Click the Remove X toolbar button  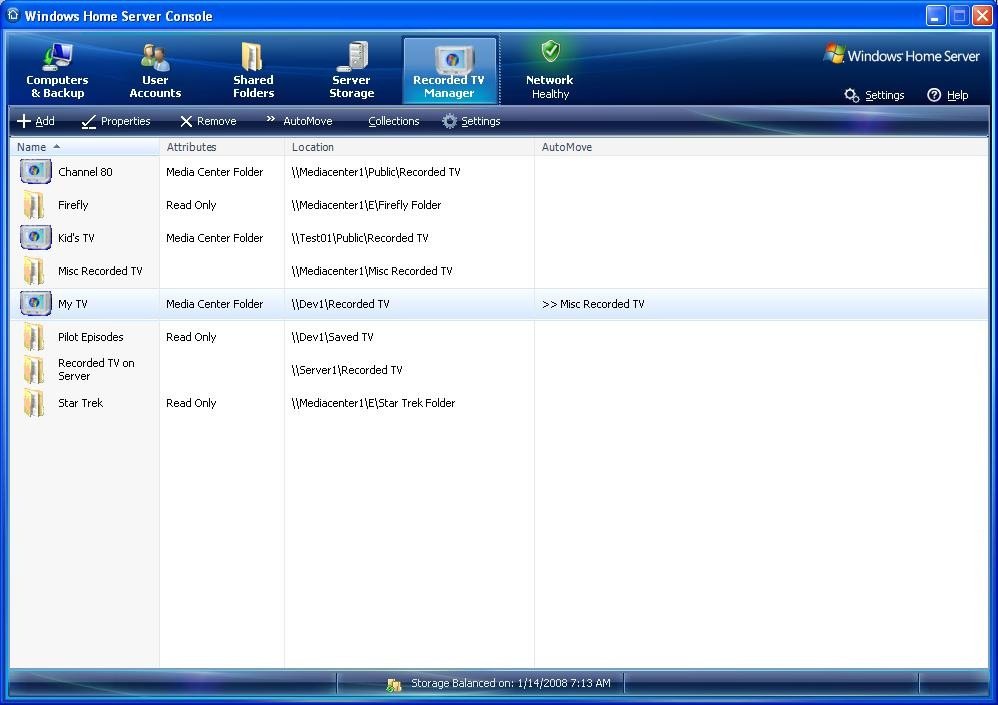tap(208, 121)
